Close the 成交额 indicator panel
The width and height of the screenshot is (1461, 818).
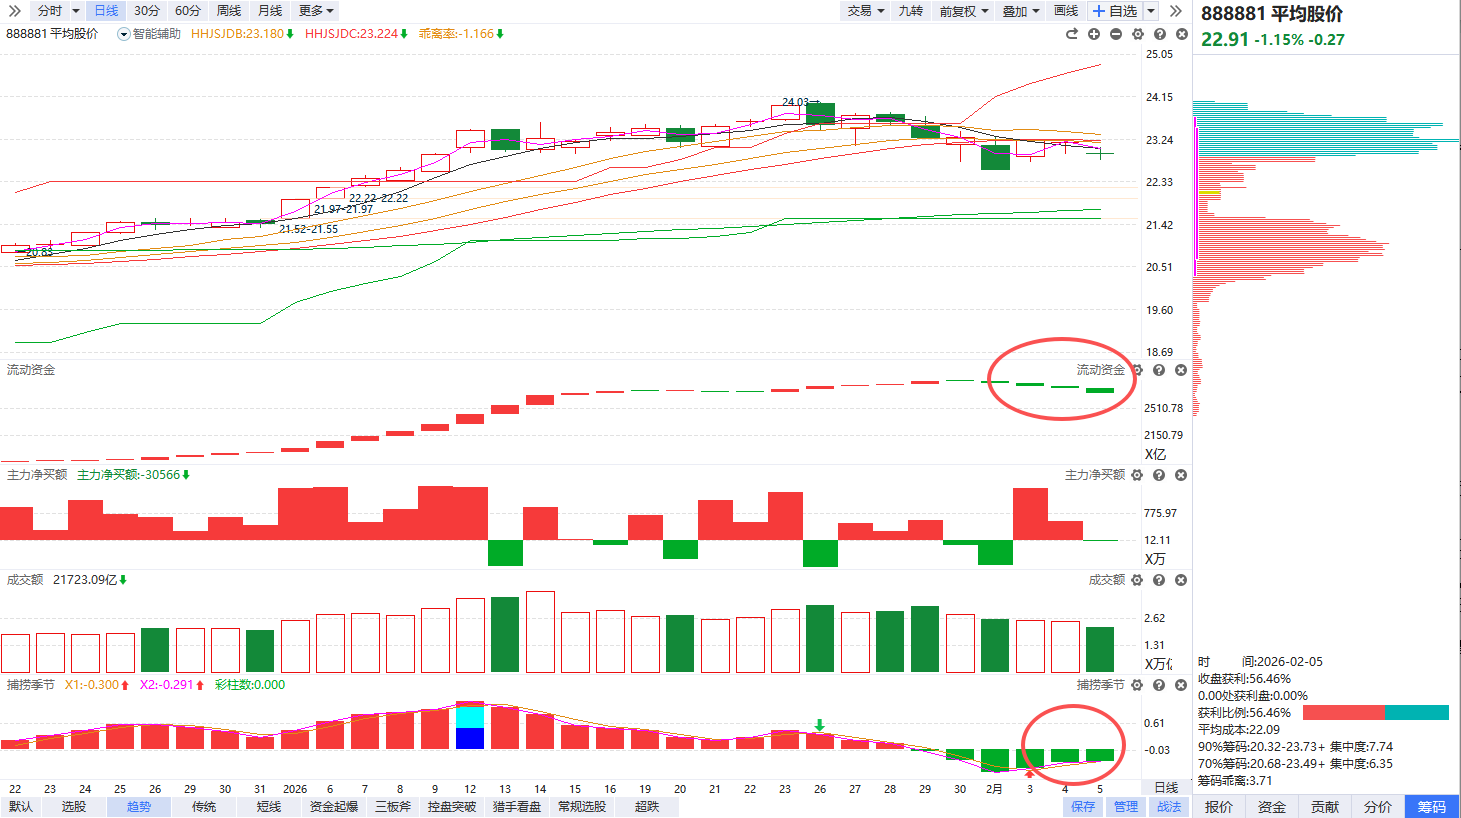pyautogui.click(x=1181, y=580)
